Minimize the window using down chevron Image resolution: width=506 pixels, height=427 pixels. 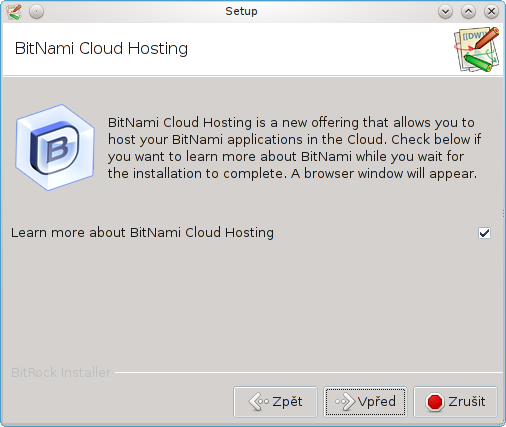(445, 12)
